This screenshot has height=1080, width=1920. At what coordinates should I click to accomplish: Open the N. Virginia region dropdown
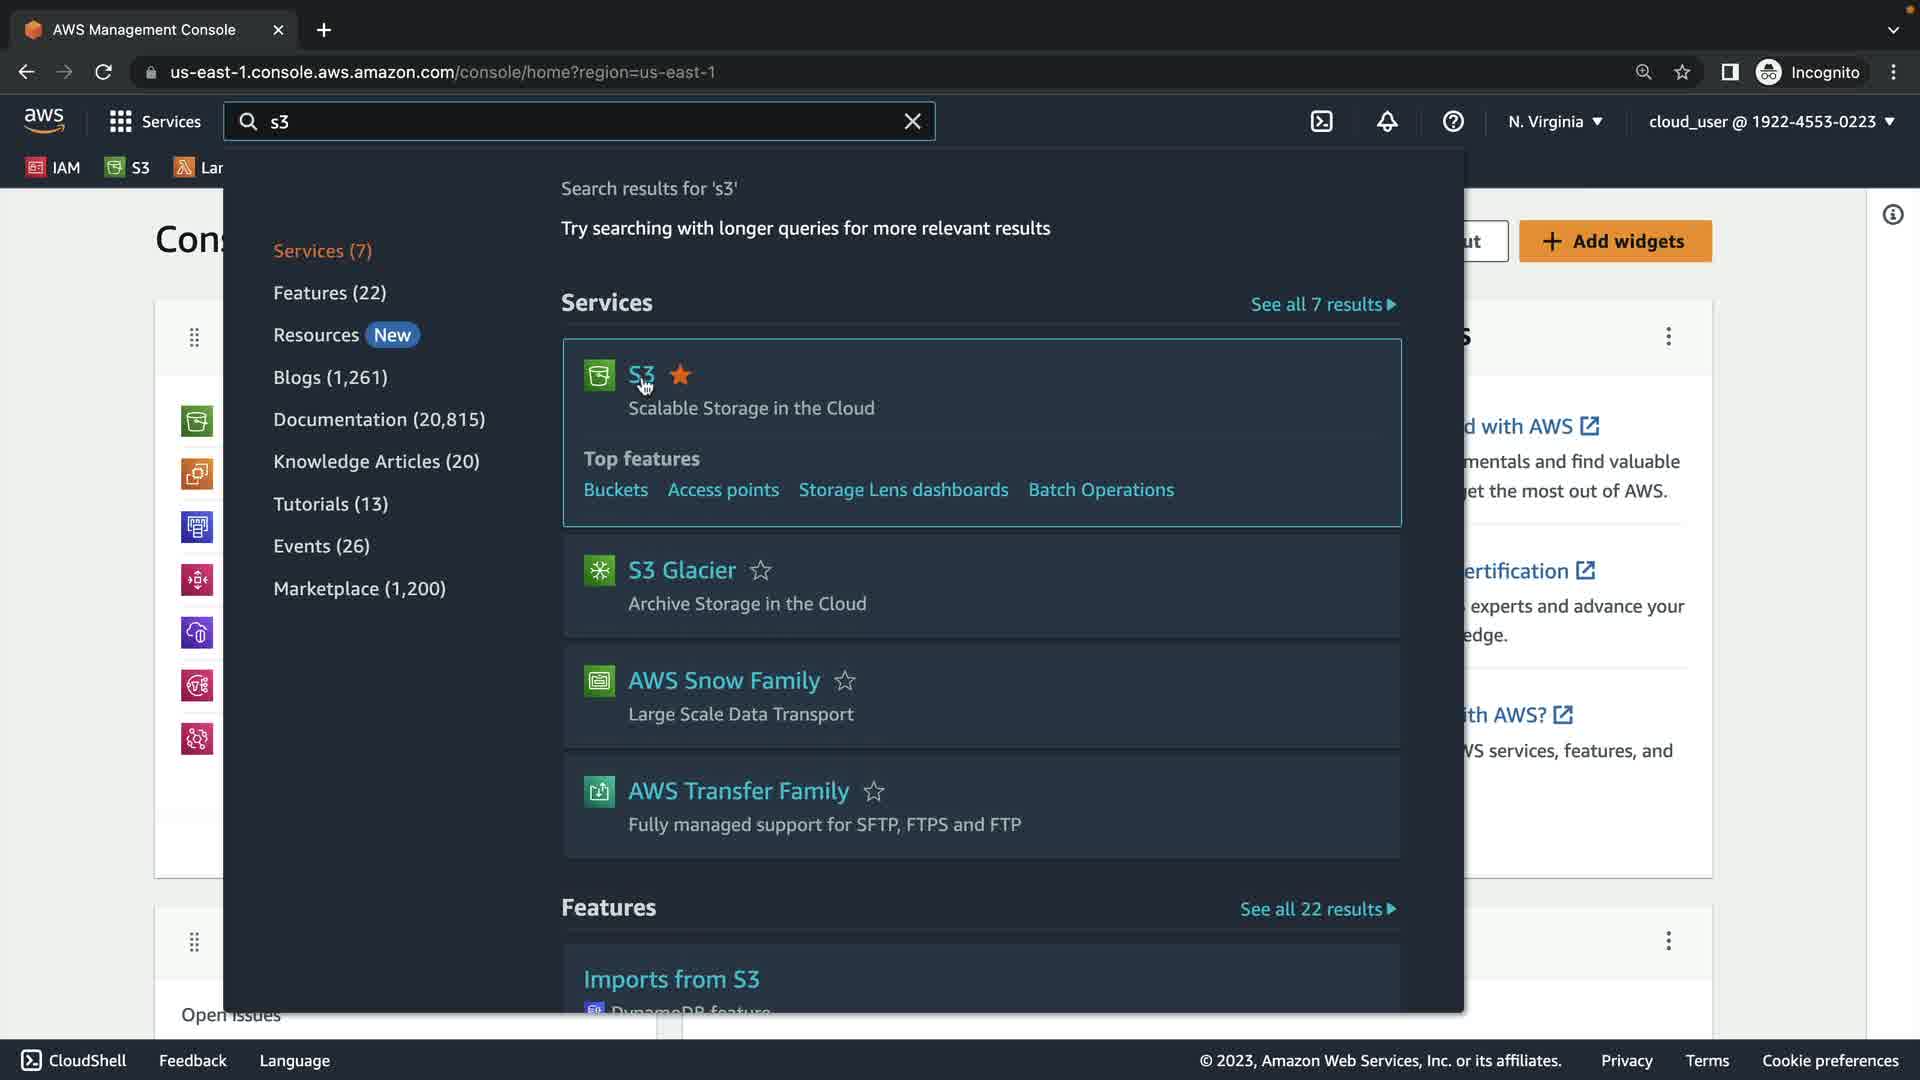click(1555, 121)
